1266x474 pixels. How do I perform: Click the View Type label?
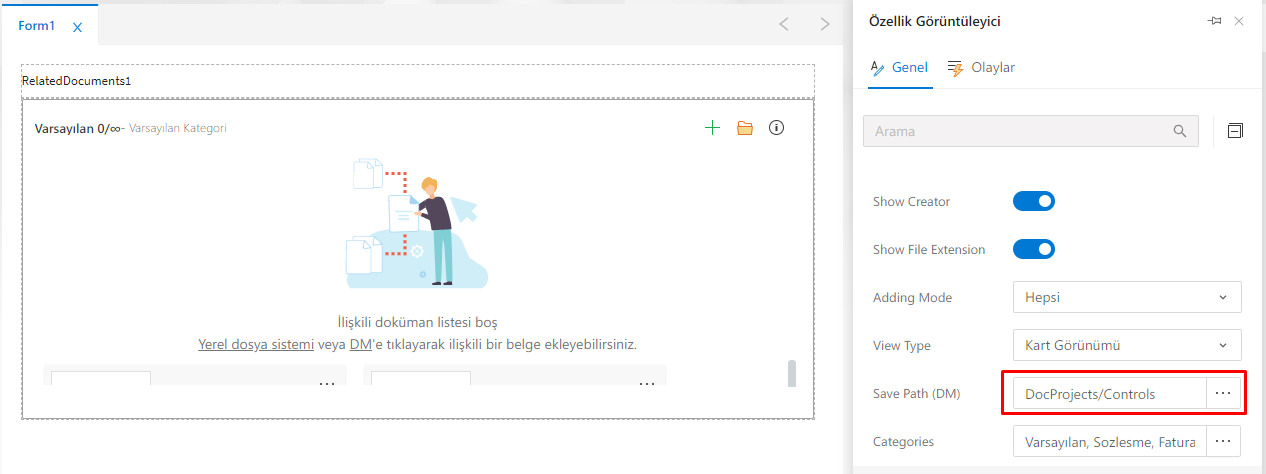[x=902, y=345]
